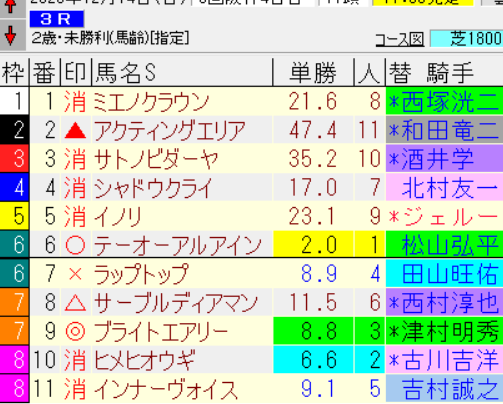Open jockey 和田竜二 cell
Screen dimensions: 503x404
(444, 130)
